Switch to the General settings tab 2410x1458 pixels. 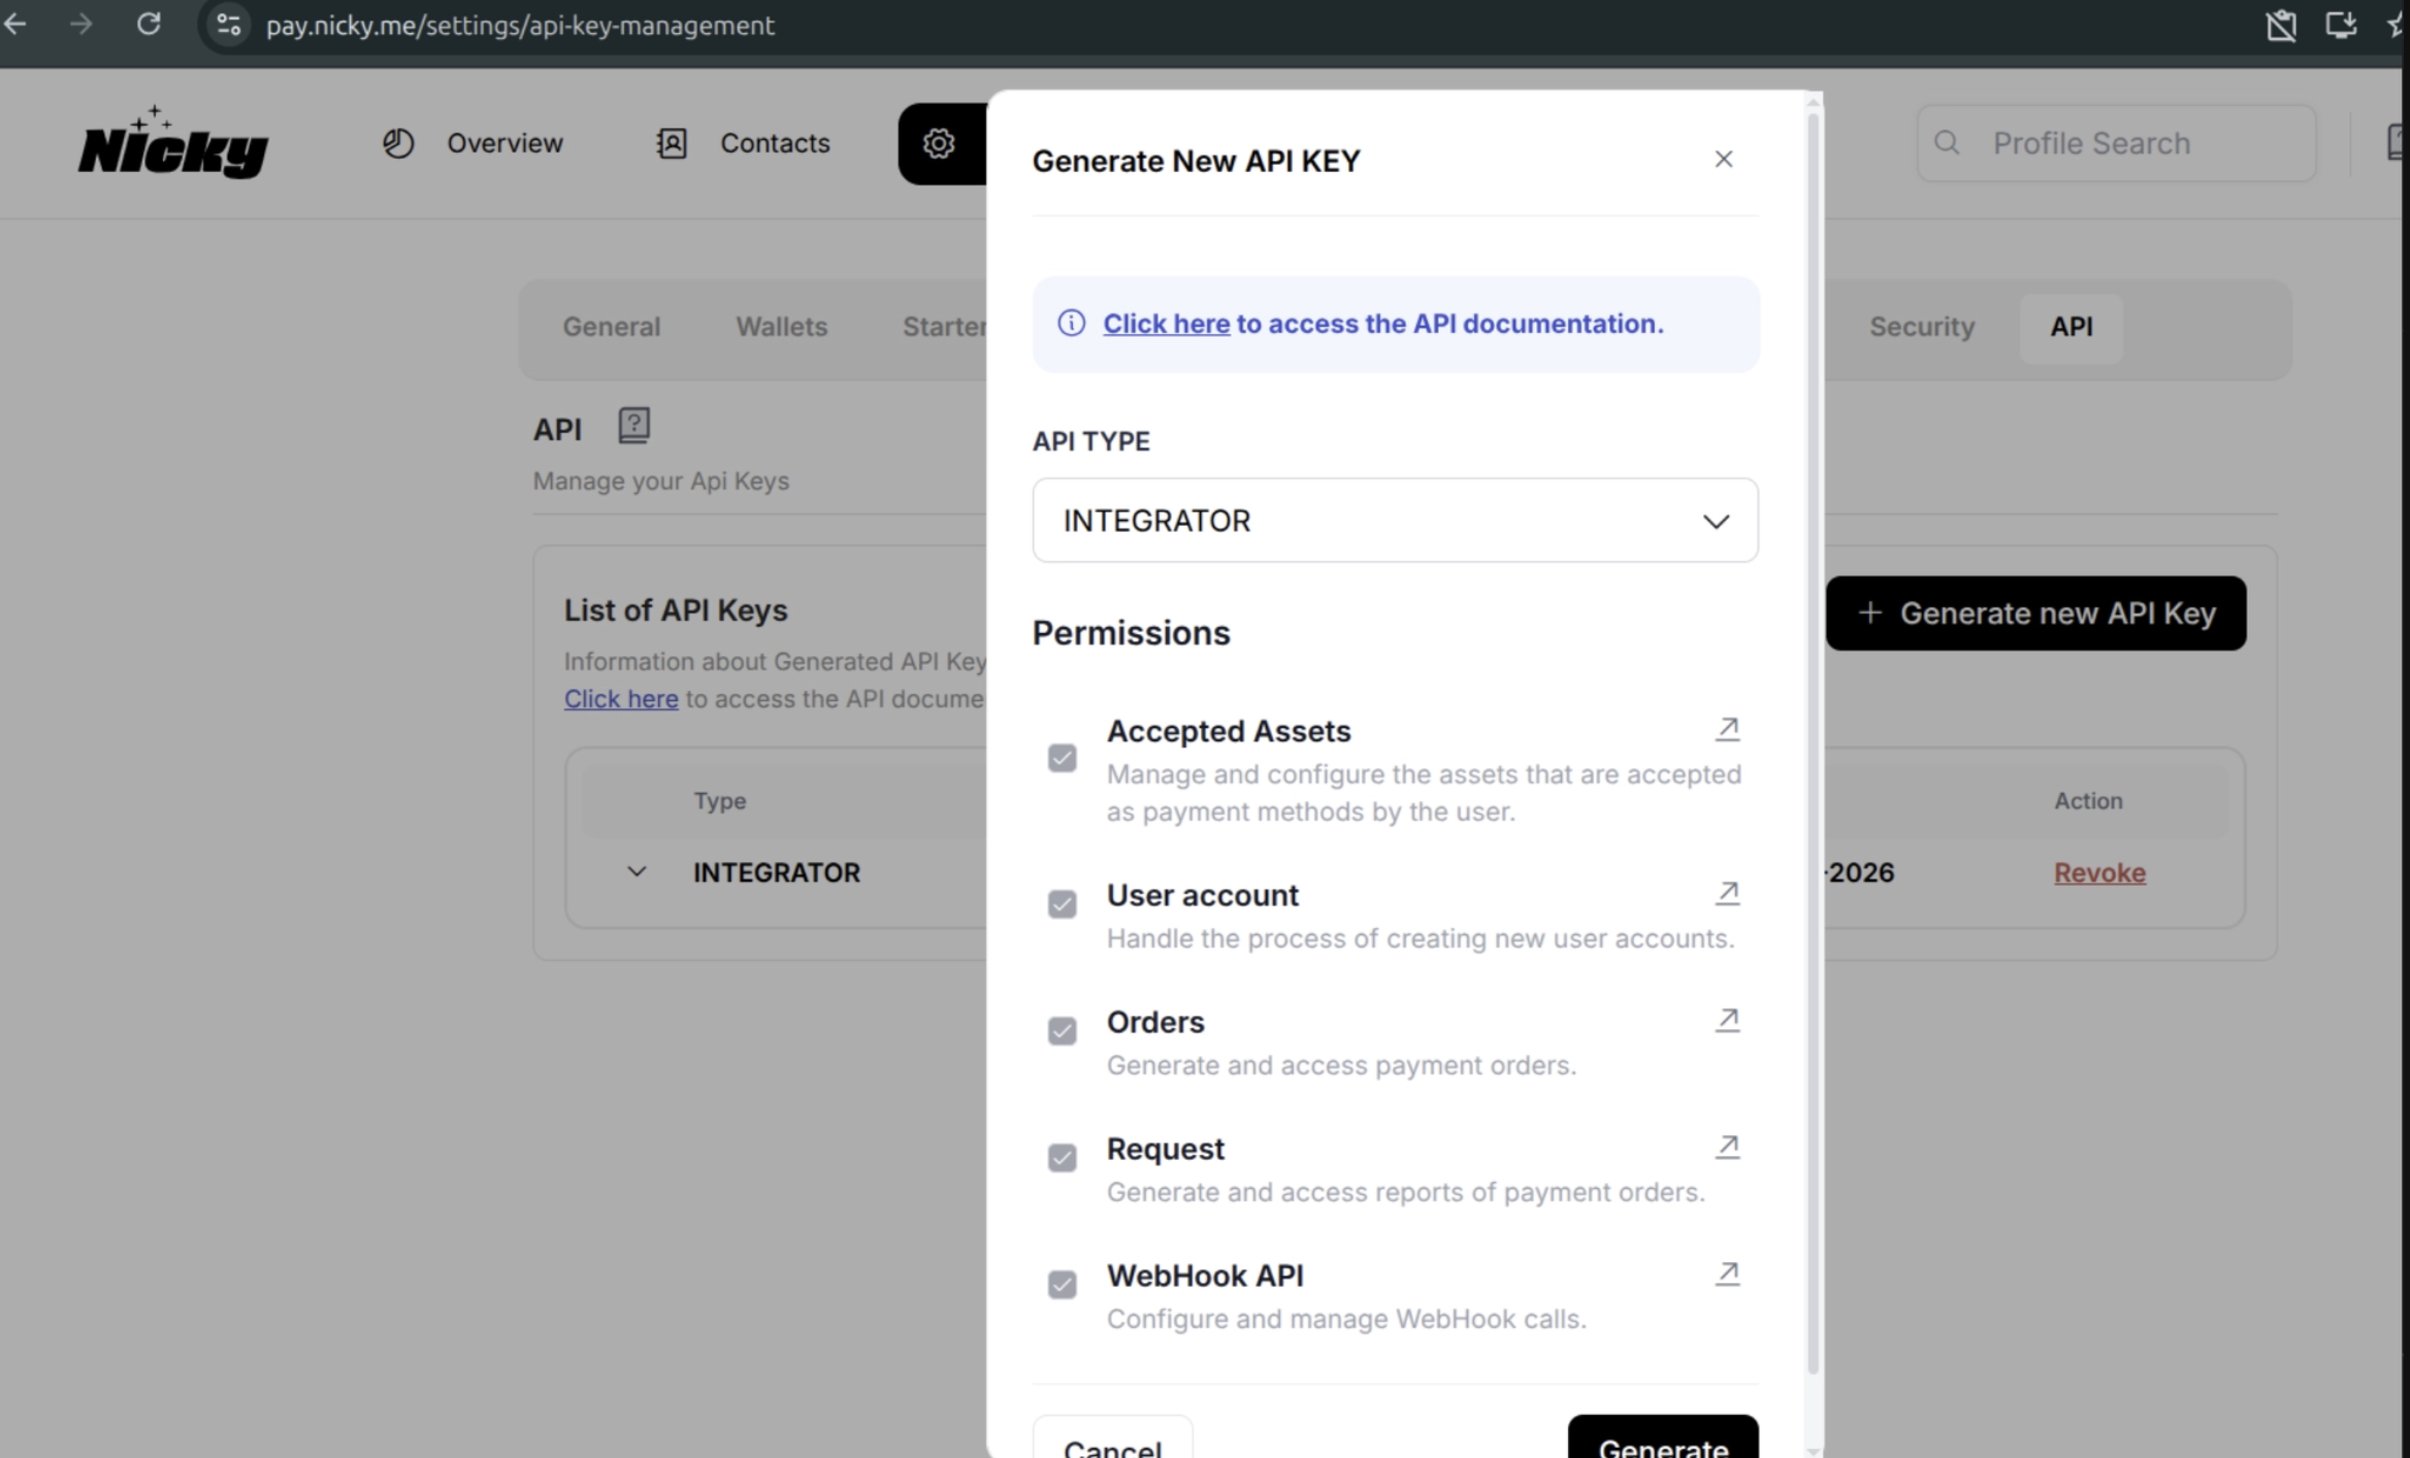pyautogui.click(x=611, y=327)
